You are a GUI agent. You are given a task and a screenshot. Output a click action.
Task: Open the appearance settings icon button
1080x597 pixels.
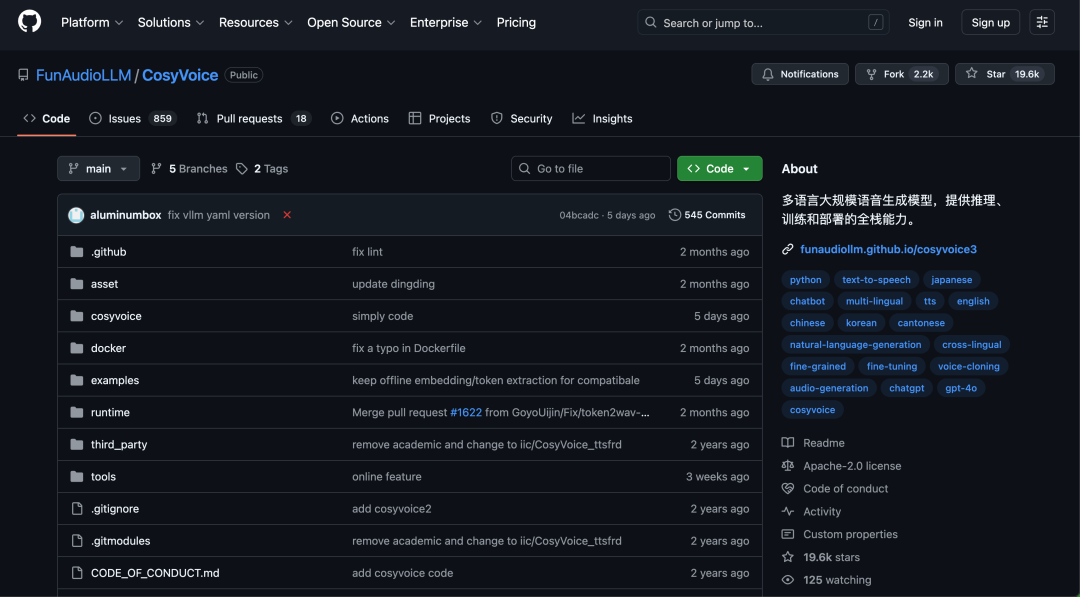[x=1041, y=23]
